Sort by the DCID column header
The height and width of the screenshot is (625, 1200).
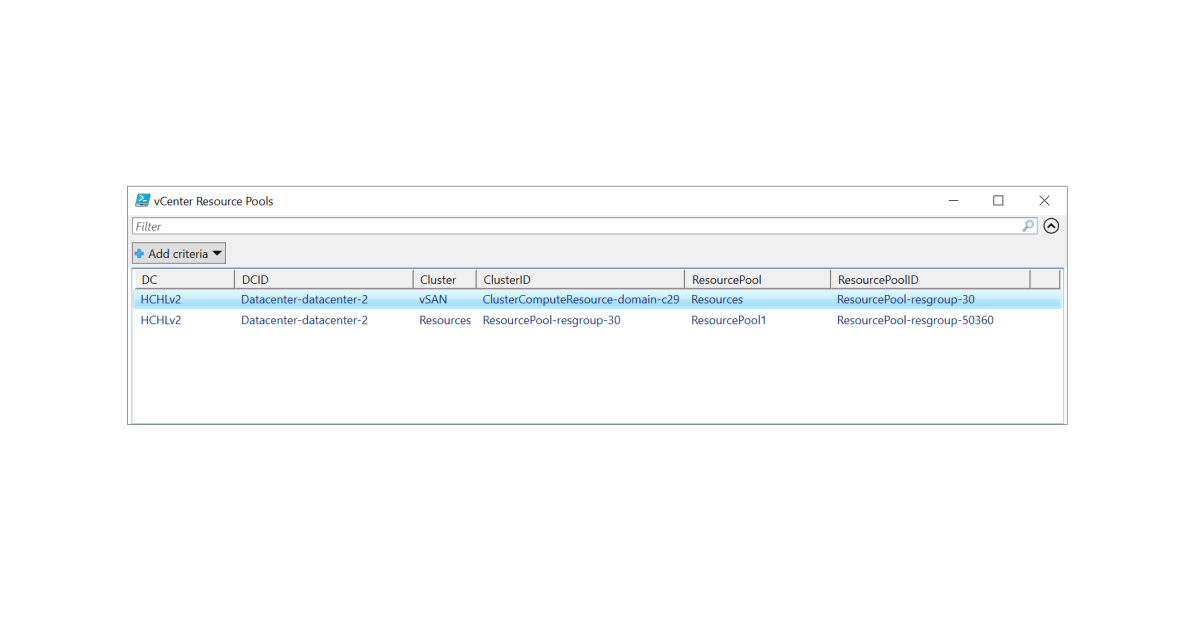click(323, 280)
